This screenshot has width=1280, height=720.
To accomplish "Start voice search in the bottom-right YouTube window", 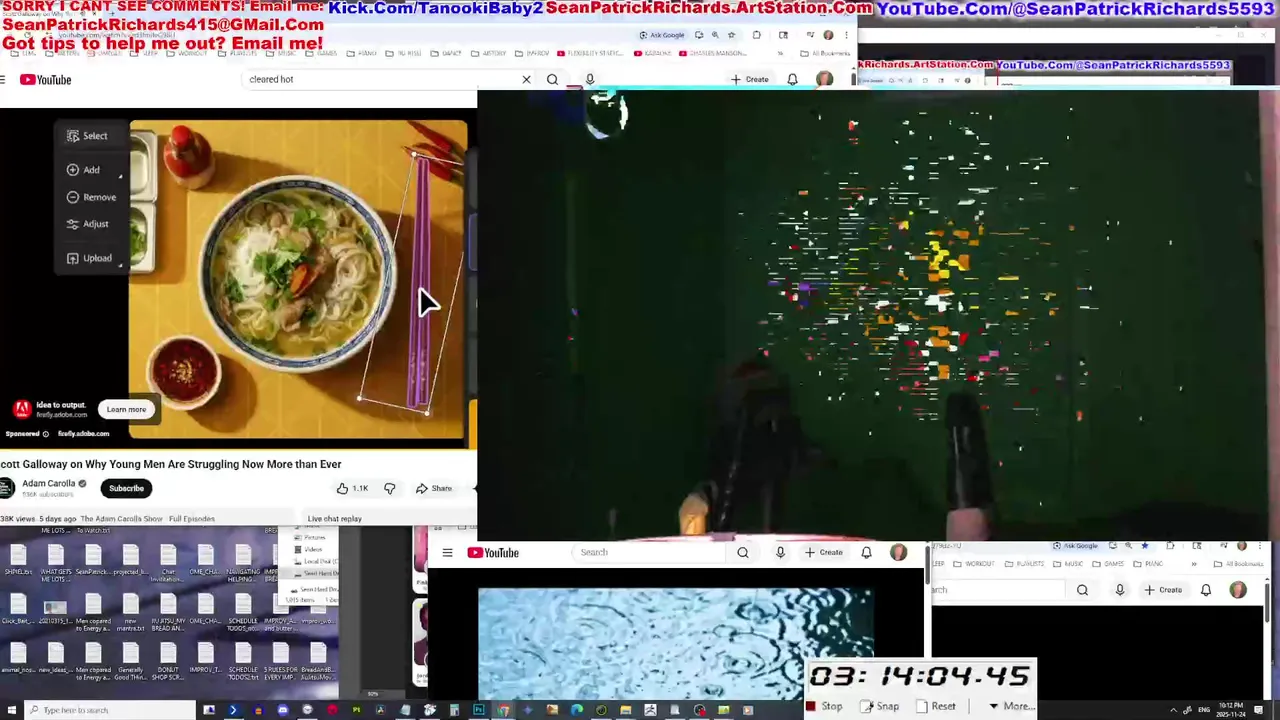I will (x=1120, y=590).
